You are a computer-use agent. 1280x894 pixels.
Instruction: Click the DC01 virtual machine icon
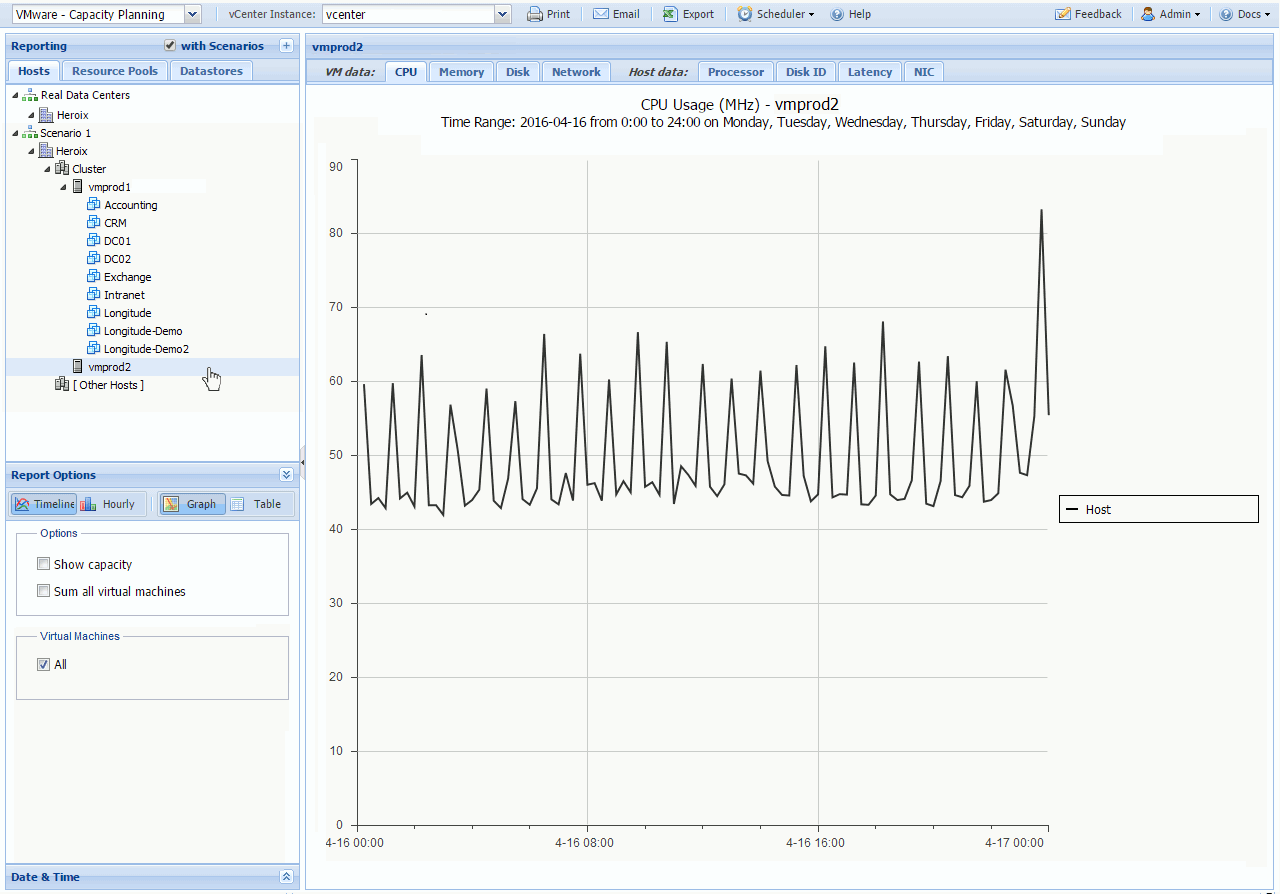click(94, 241)
